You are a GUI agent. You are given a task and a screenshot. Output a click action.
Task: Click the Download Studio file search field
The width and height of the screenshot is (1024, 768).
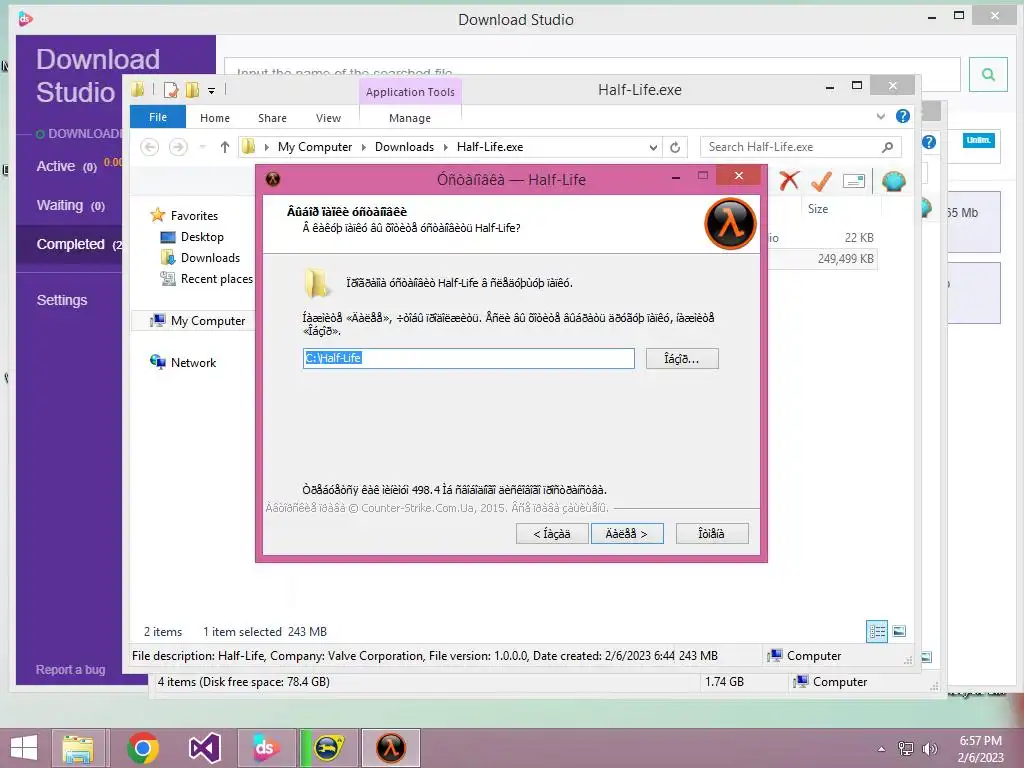point(592,74)
